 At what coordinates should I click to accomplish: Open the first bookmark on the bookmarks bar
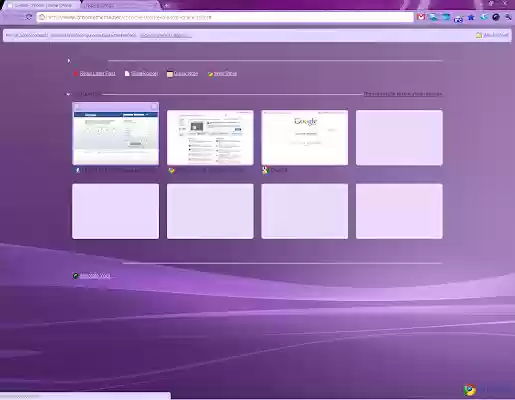[x=27, y=35]
